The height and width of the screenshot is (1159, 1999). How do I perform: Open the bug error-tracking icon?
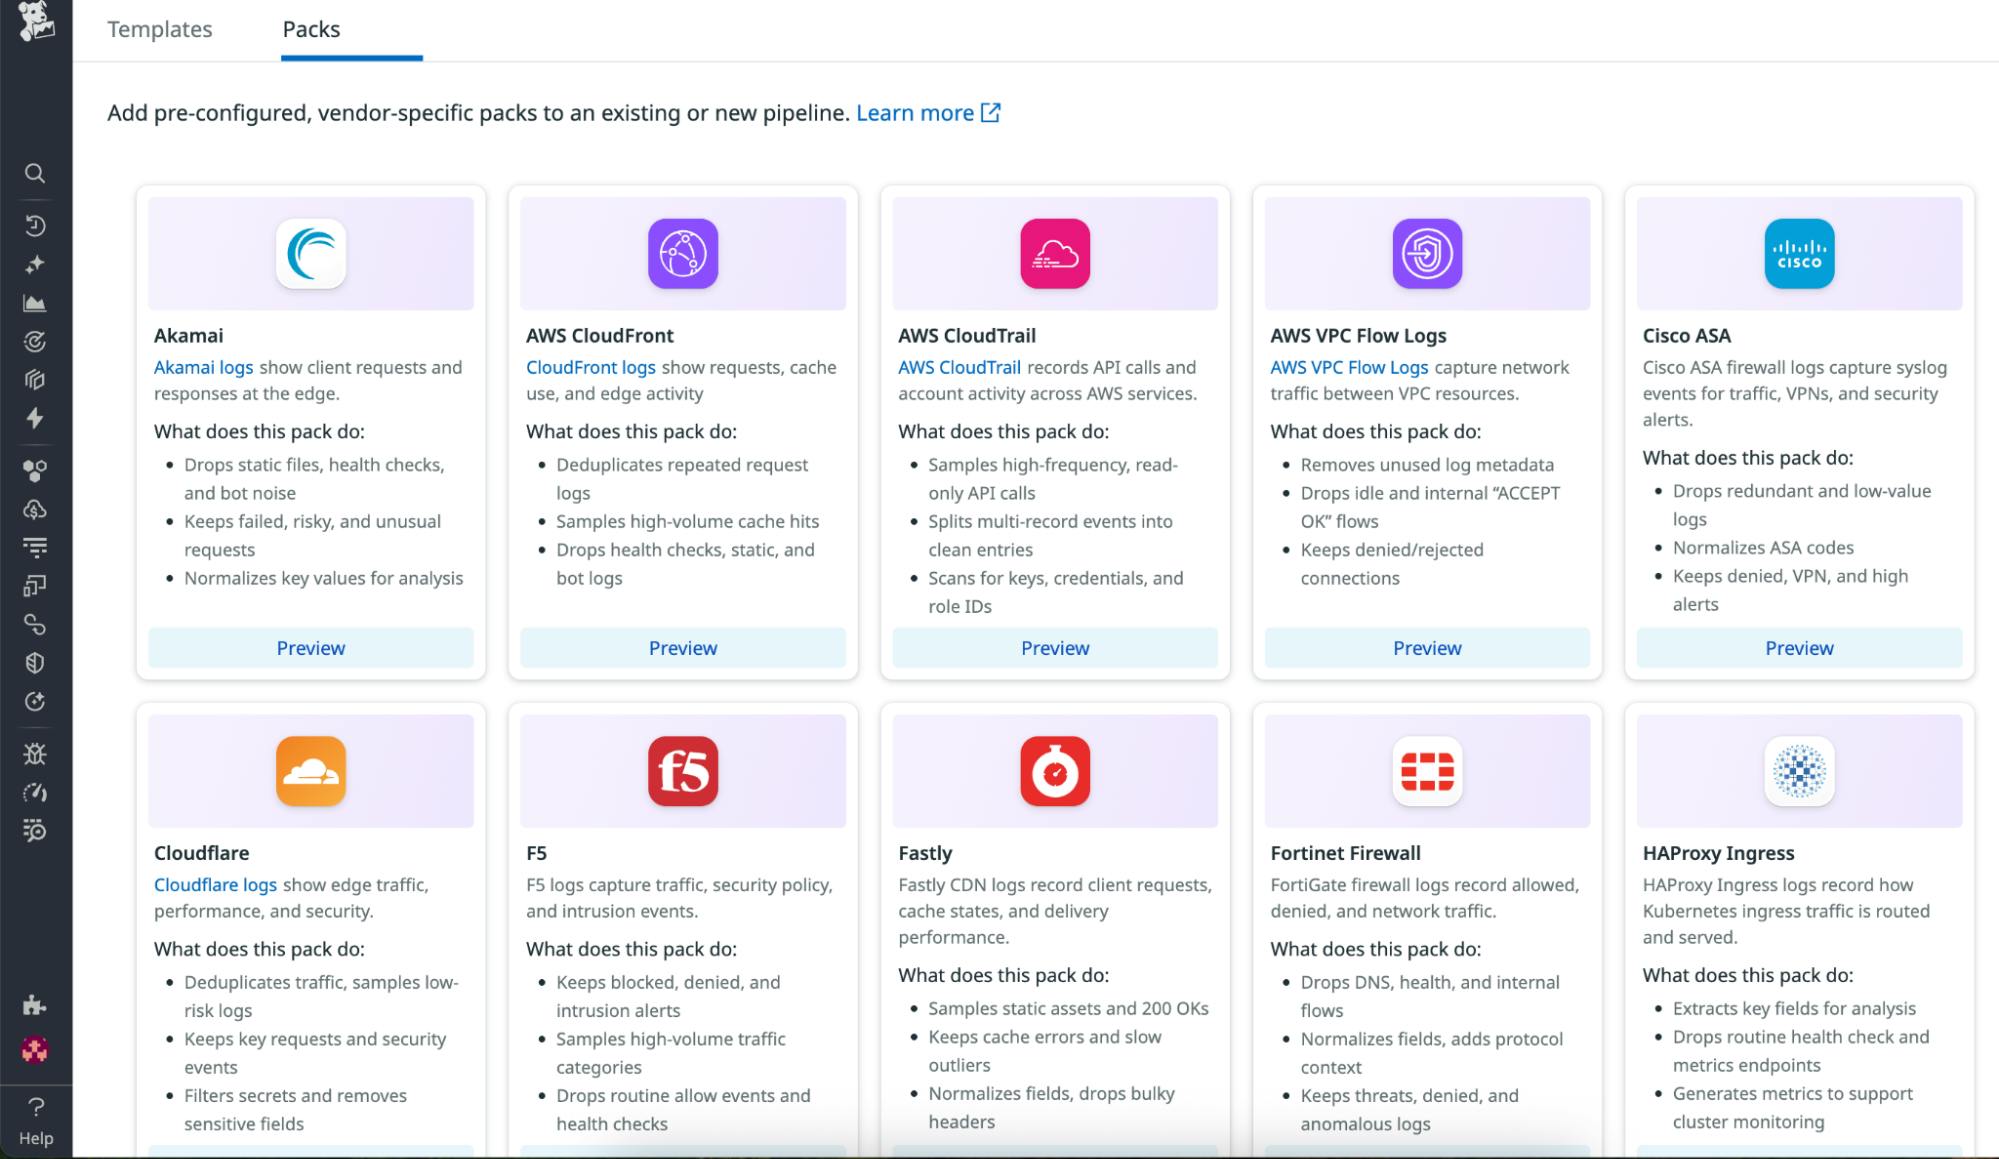pos(36,753)
